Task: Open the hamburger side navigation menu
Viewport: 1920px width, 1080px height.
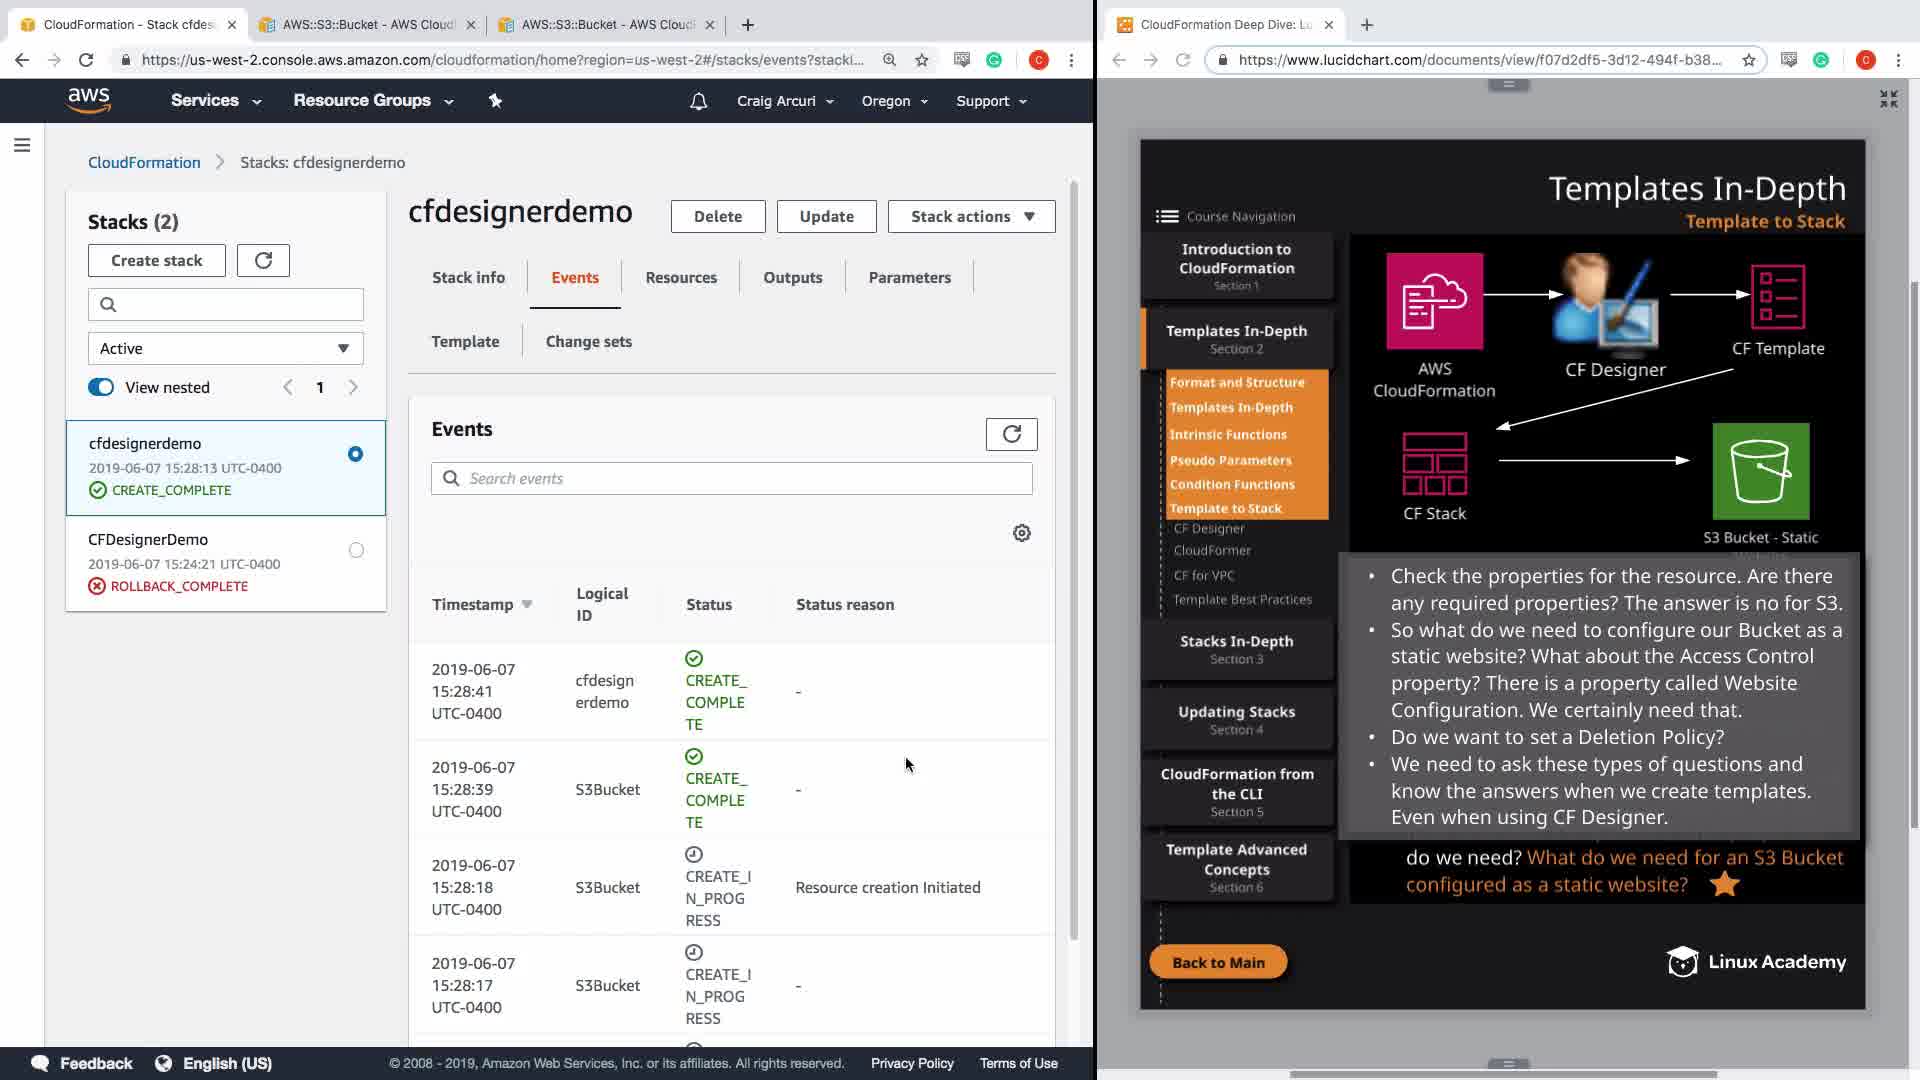Action: click(22, 146)
